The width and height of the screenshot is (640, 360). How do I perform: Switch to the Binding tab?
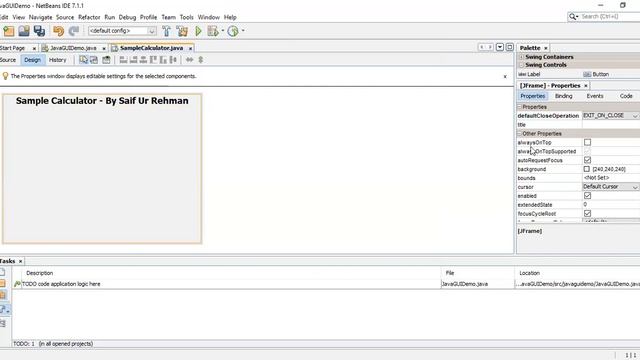[564, 96]
